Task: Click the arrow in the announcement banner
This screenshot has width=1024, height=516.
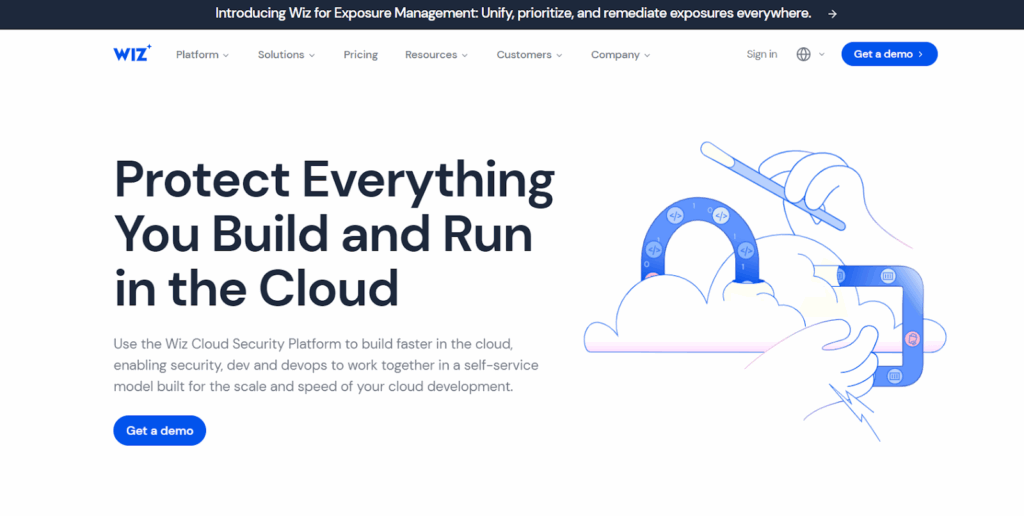Action: pyautogui.click(x=832, y=14)
